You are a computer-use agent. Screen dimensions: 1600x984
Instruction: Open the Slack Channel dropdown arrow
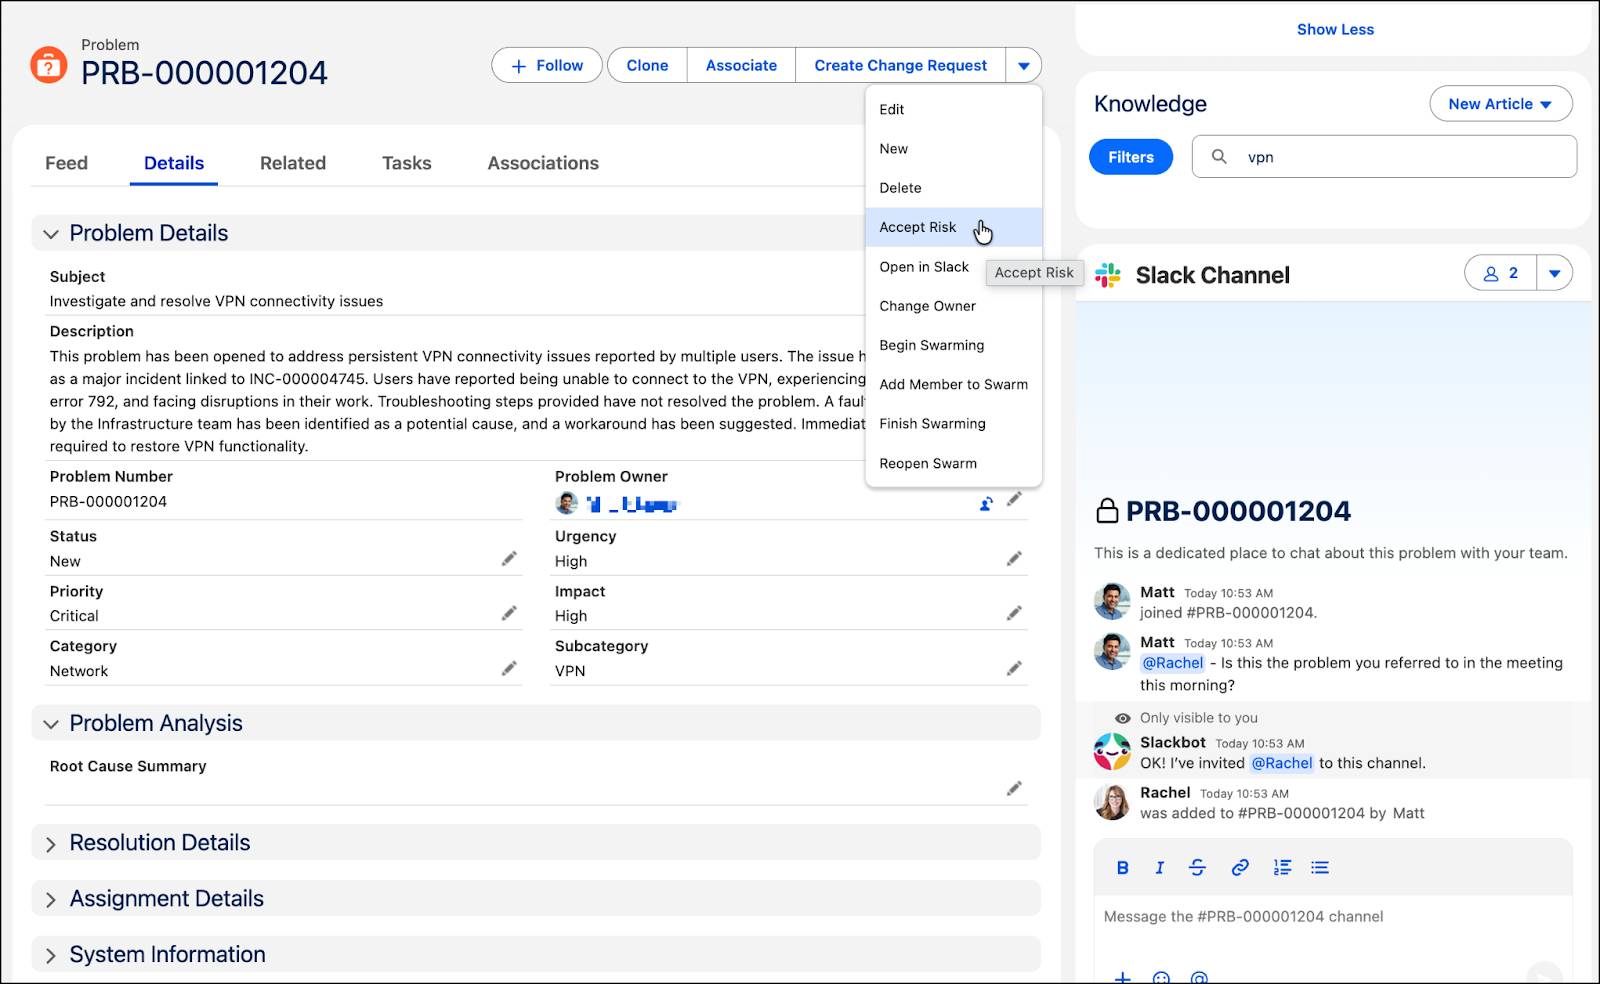click(x=1555, y=273)
